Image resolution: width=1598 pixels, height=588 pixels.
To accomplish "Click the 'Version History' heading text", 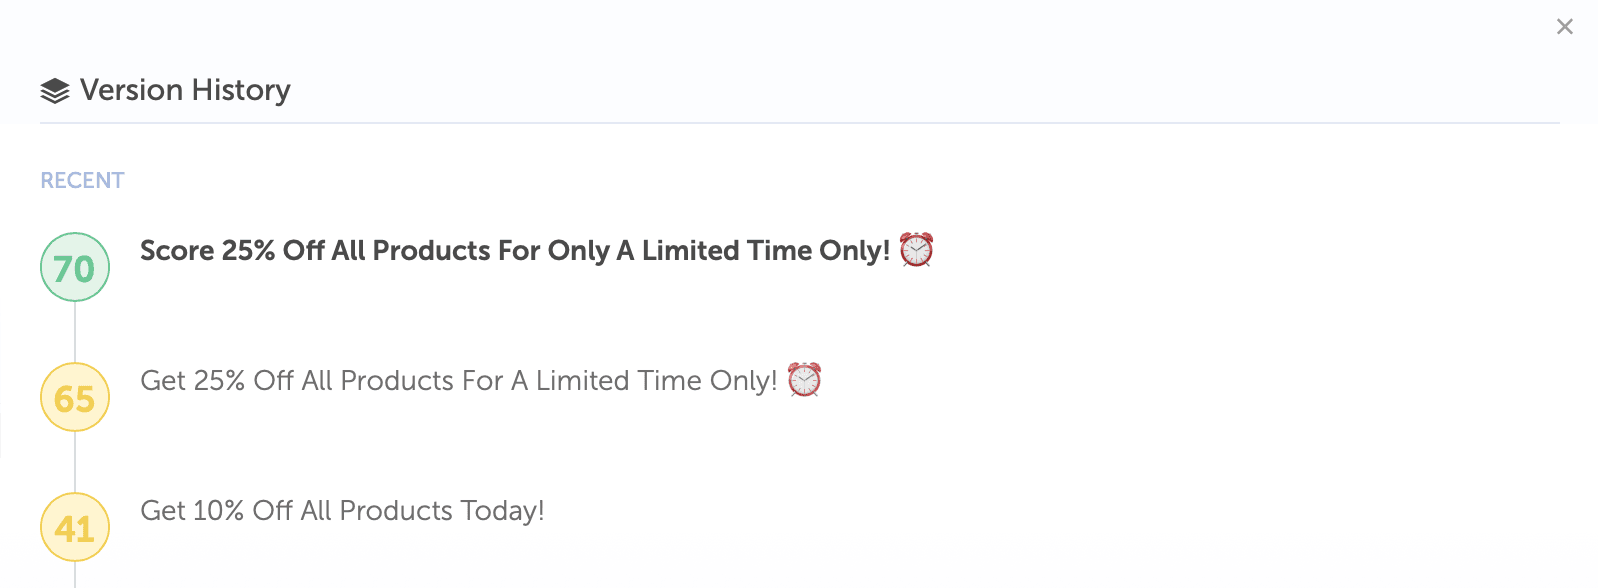I will tap(185, 91).
